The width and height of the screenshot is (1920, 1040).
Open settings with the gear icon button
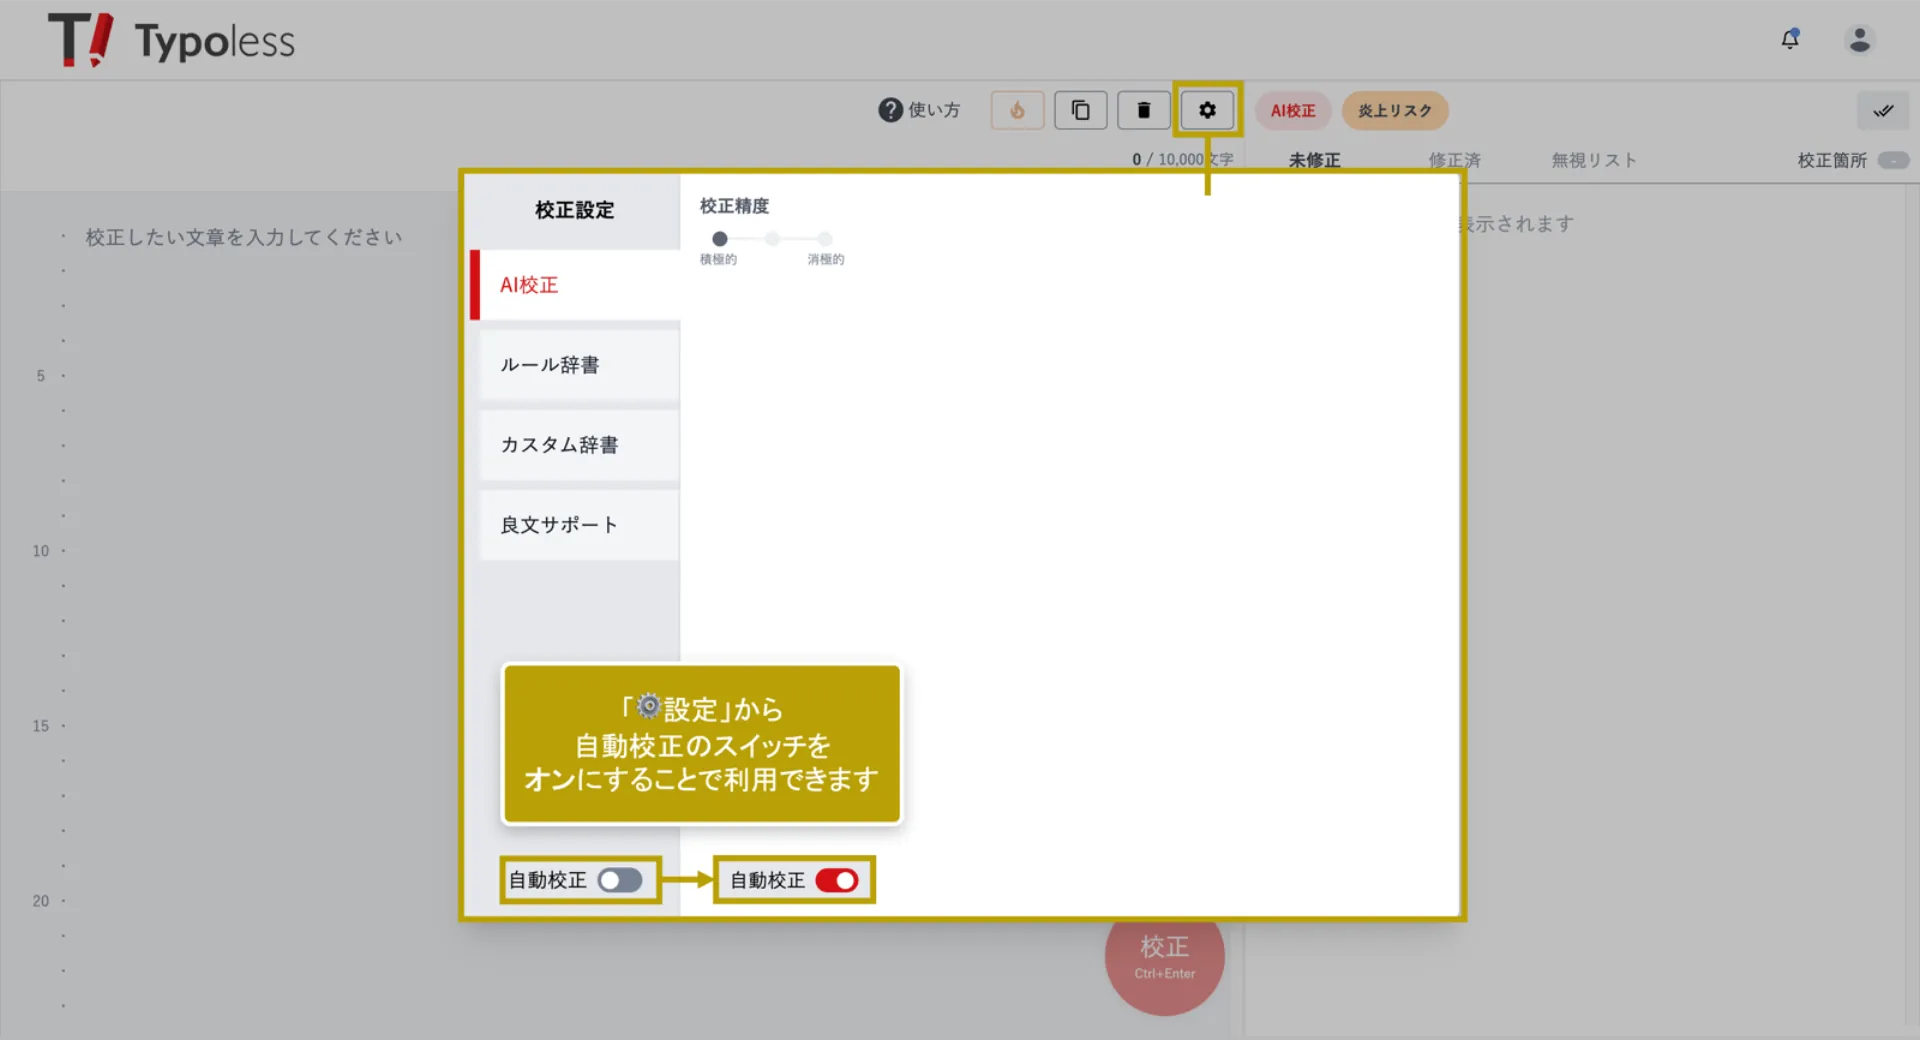(1207, 110)
